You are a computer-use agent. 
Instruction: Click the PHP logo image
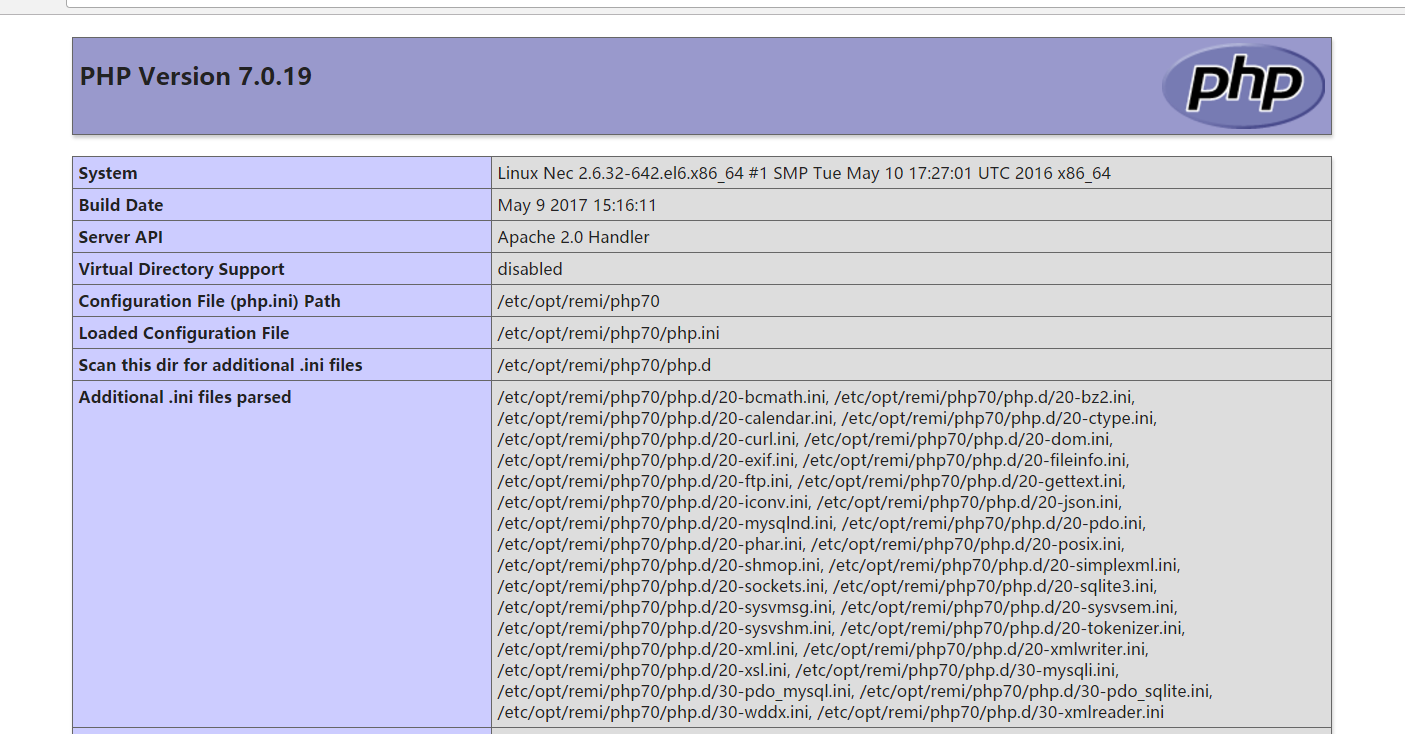(1243, 86)
